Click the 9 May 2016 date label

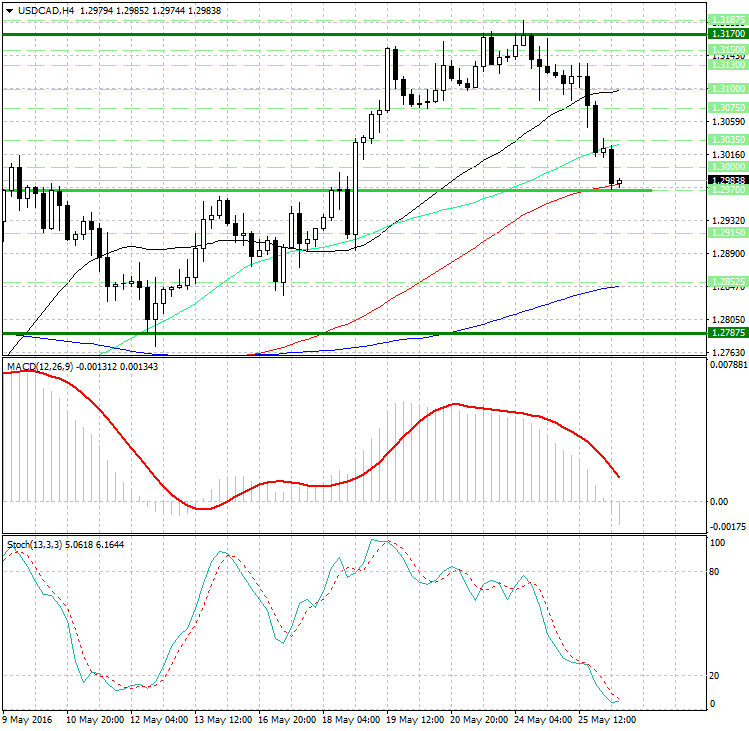click(x=27, y=718)
